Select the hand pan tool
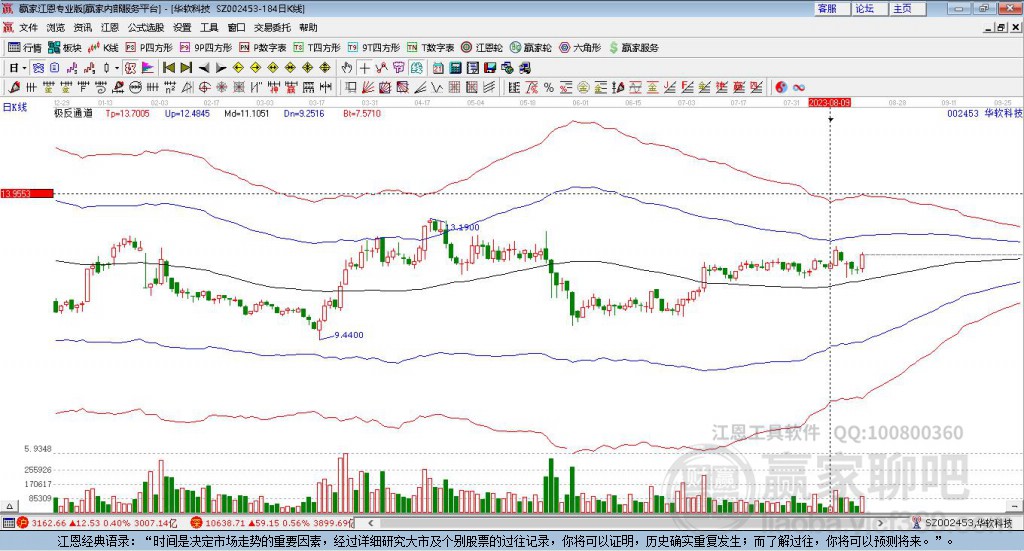 [347, 68]
